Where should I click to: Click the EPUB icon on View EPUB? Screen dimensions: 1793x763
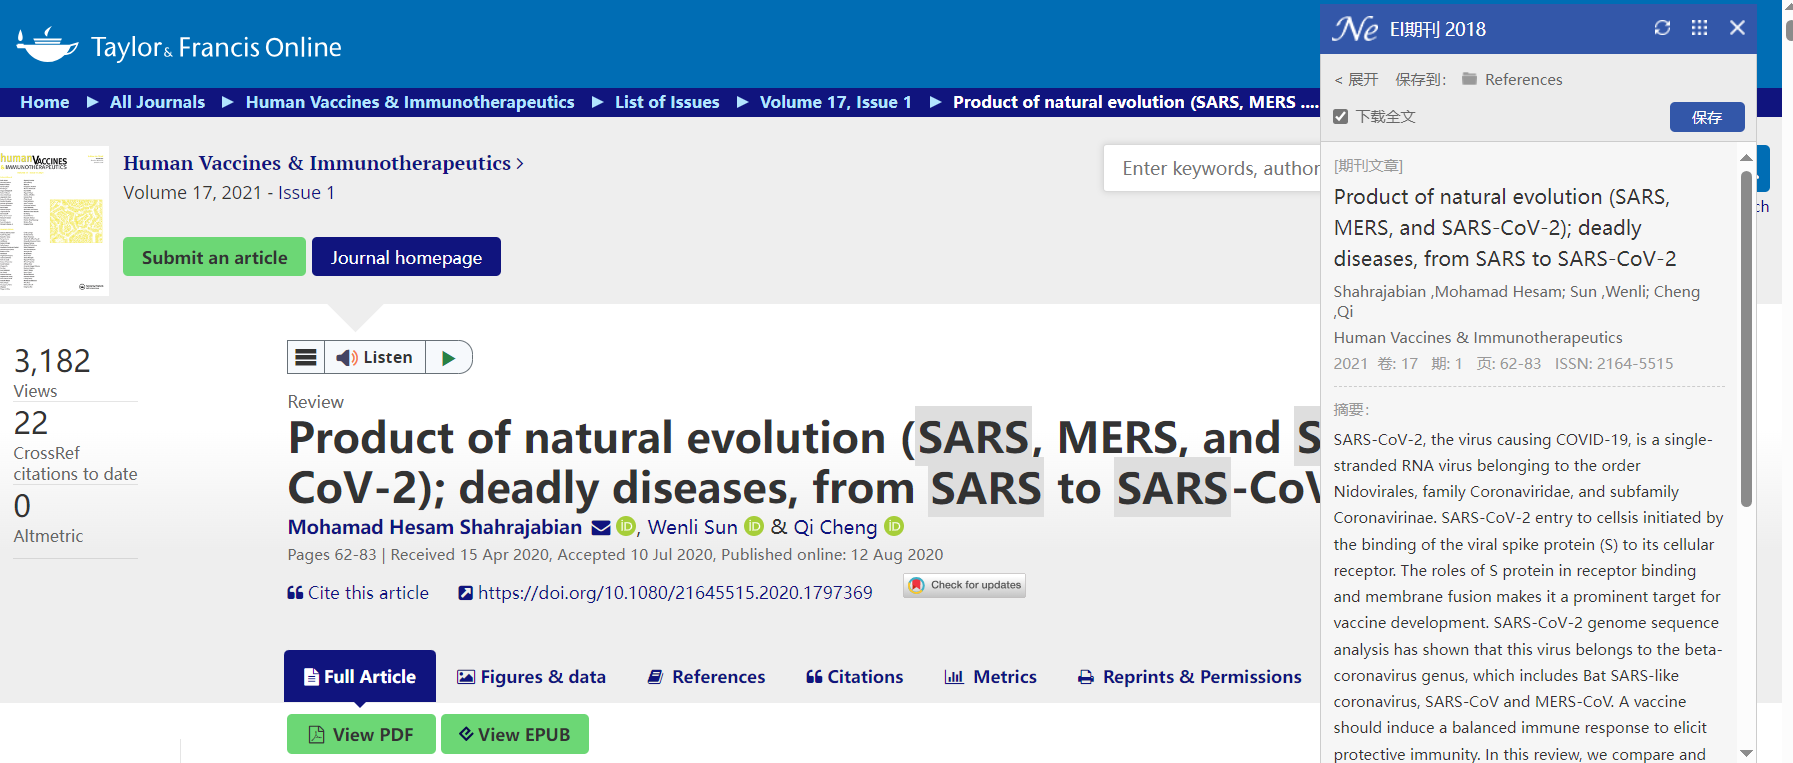[x=466, y=734]
